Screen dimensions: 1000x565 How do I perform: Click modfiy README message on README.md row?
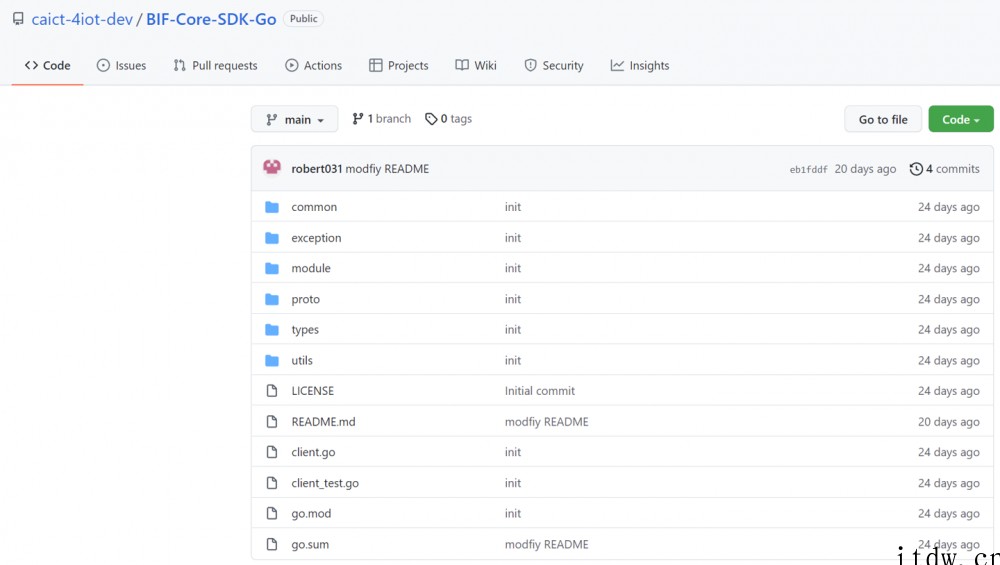pos(547,422)
